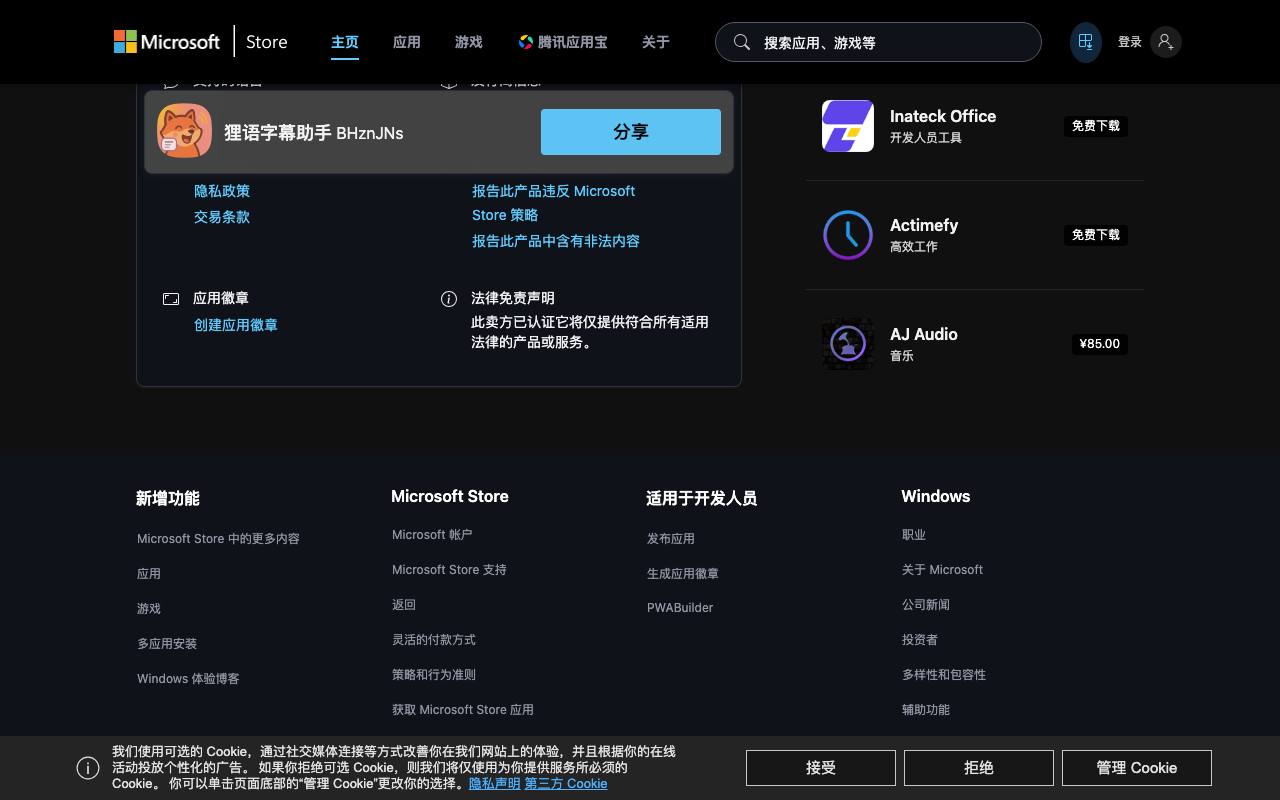Image resolution: width=1280 pixels, height=800 pixels.
Task: Open the Actimefy clock app icon
Action: click(x=848, y=235)
